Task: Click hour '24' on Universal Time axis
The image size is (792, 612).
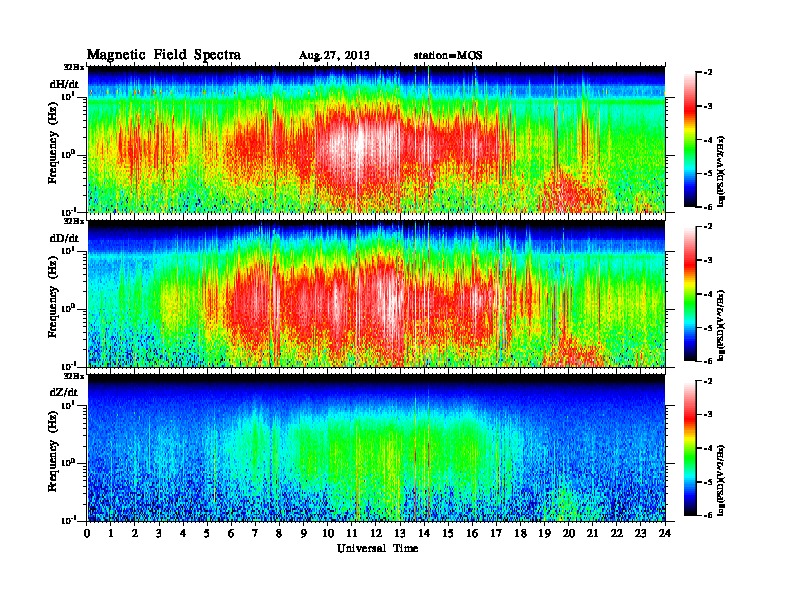Action: [x=665, y=533]
